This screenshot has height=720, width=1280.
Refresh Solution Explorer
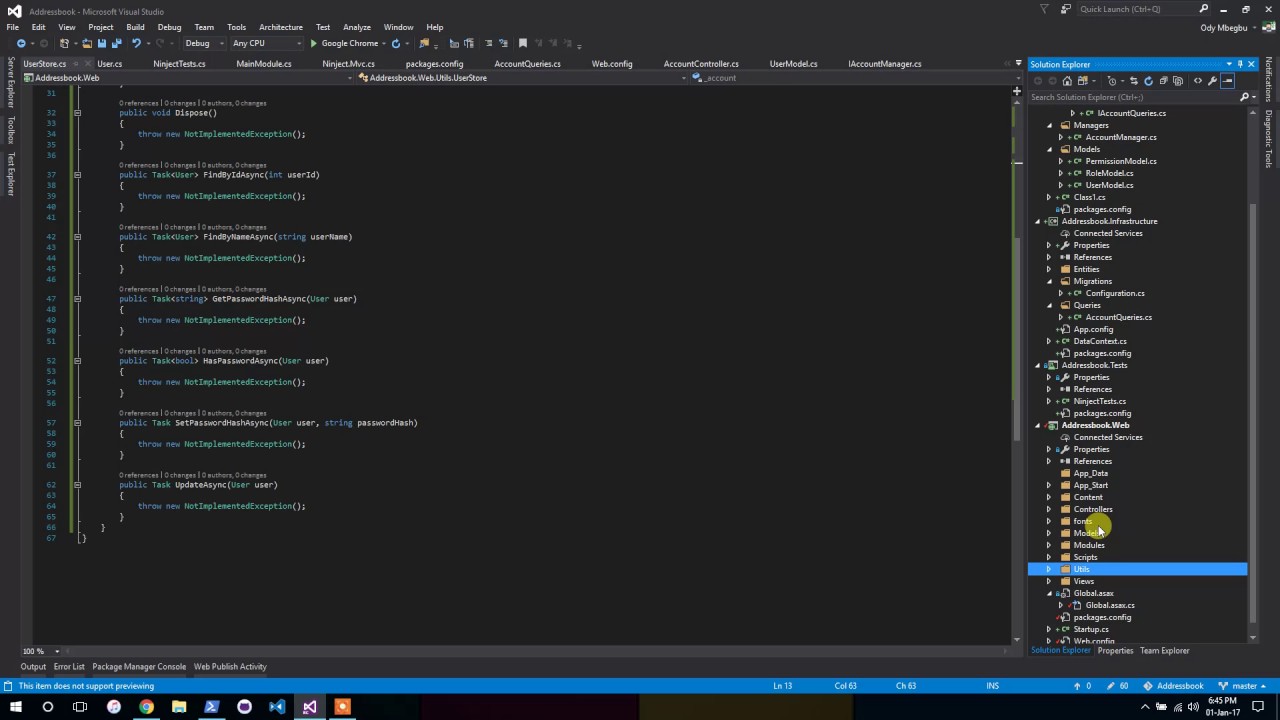pos(1148,81)
